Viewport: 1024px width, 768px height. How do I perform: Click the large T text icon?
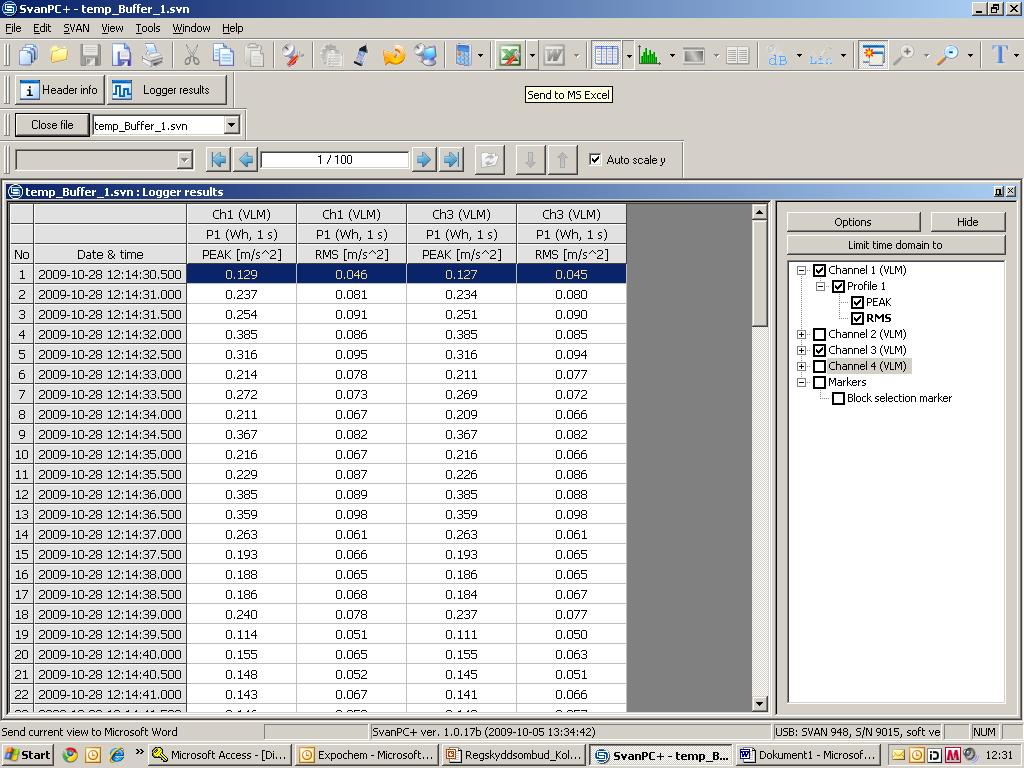click(999, 54)
